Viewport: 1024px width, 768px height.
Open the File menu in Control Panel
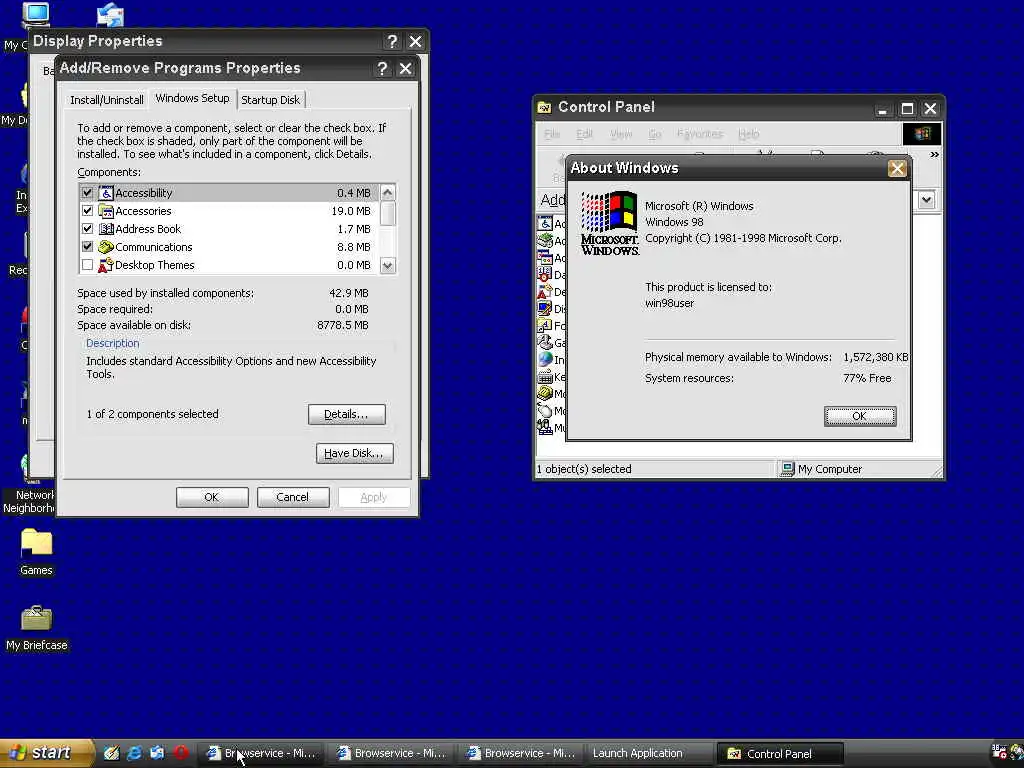point(552,134)
